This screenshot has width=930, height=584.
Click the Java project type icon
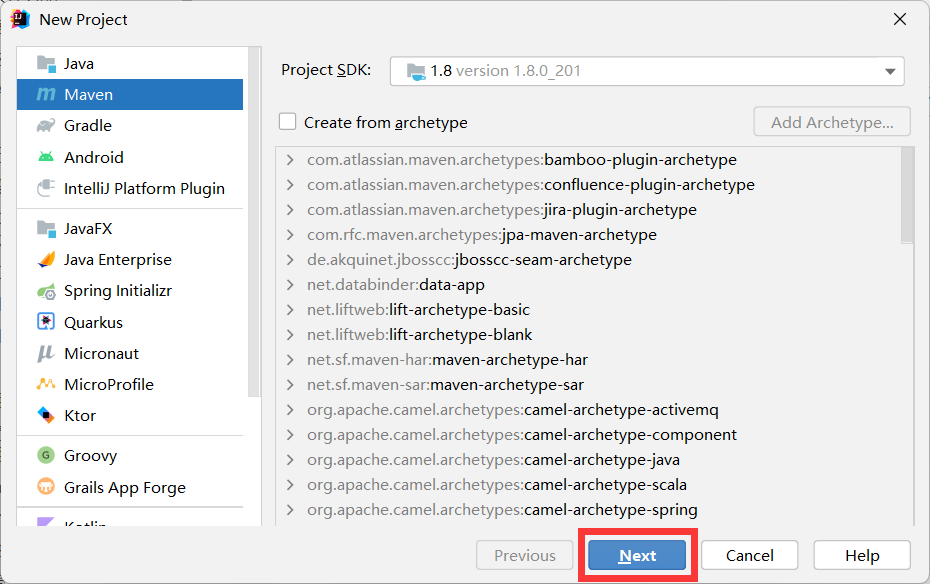pos(46,63)
